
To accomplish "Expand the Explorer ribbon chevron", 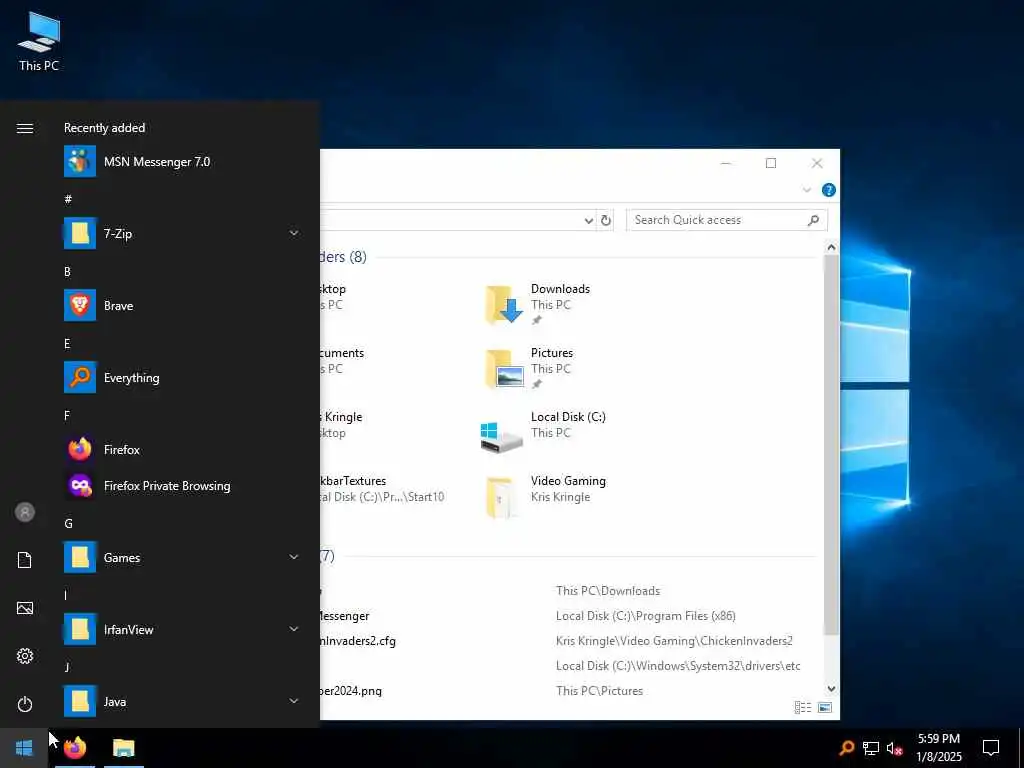I will tap(807, 190).
